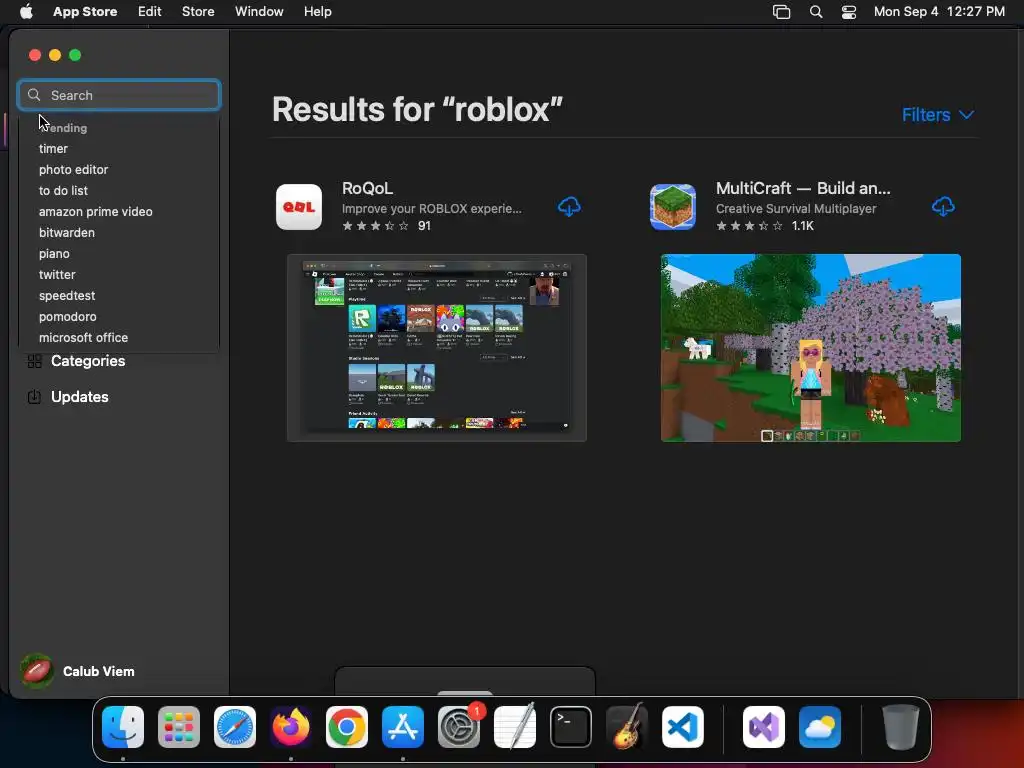
Task: Open the Store menu
Action: (x=198, y=11)
